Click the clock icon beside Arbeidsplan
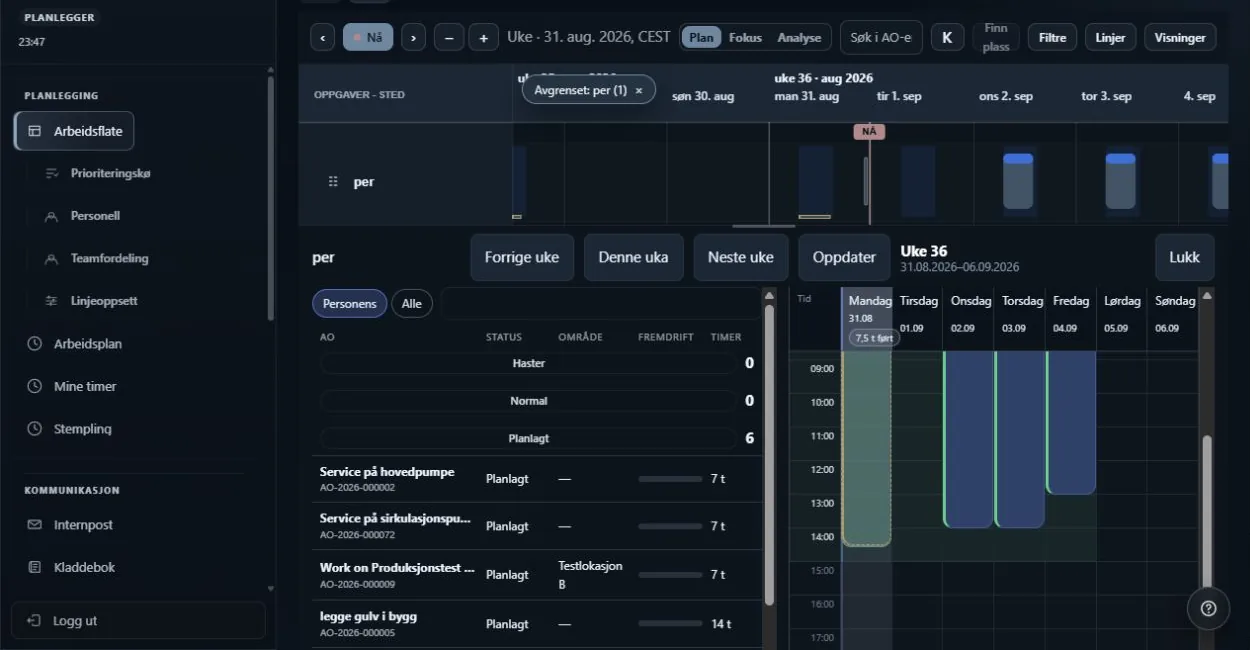The height and width of the screenshot is (650, 1250). click(x=34, y=344)
